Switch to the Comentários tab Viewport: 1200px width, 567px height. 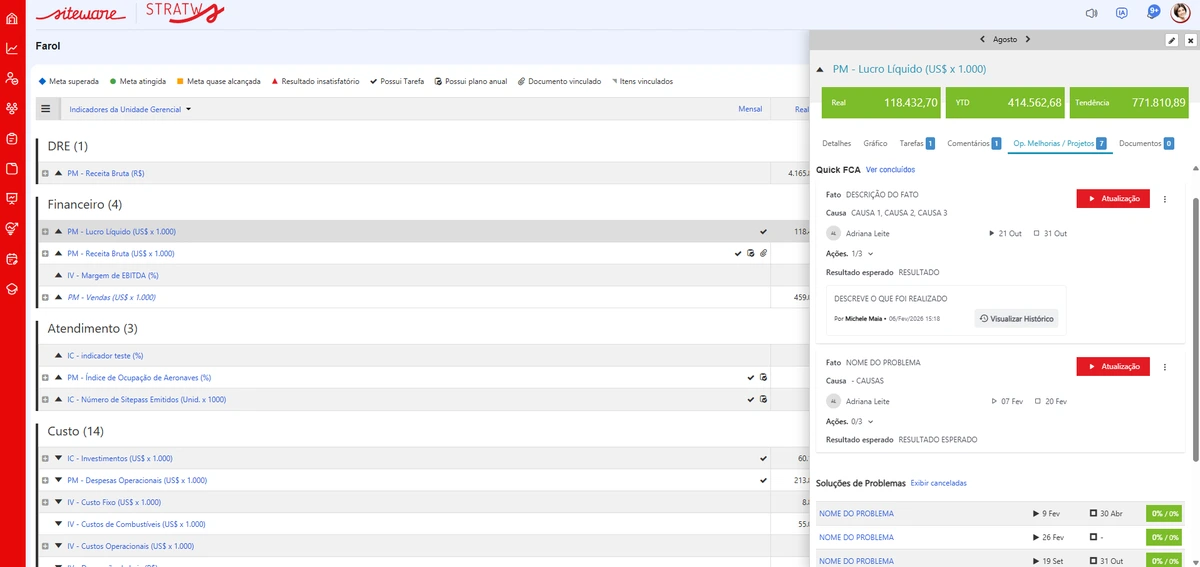[974, 144]
